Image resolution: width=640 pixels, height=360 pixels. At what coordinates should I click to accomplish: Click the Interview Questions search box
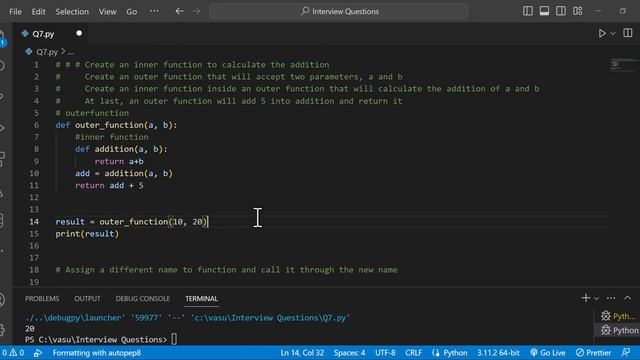point(338,11)
